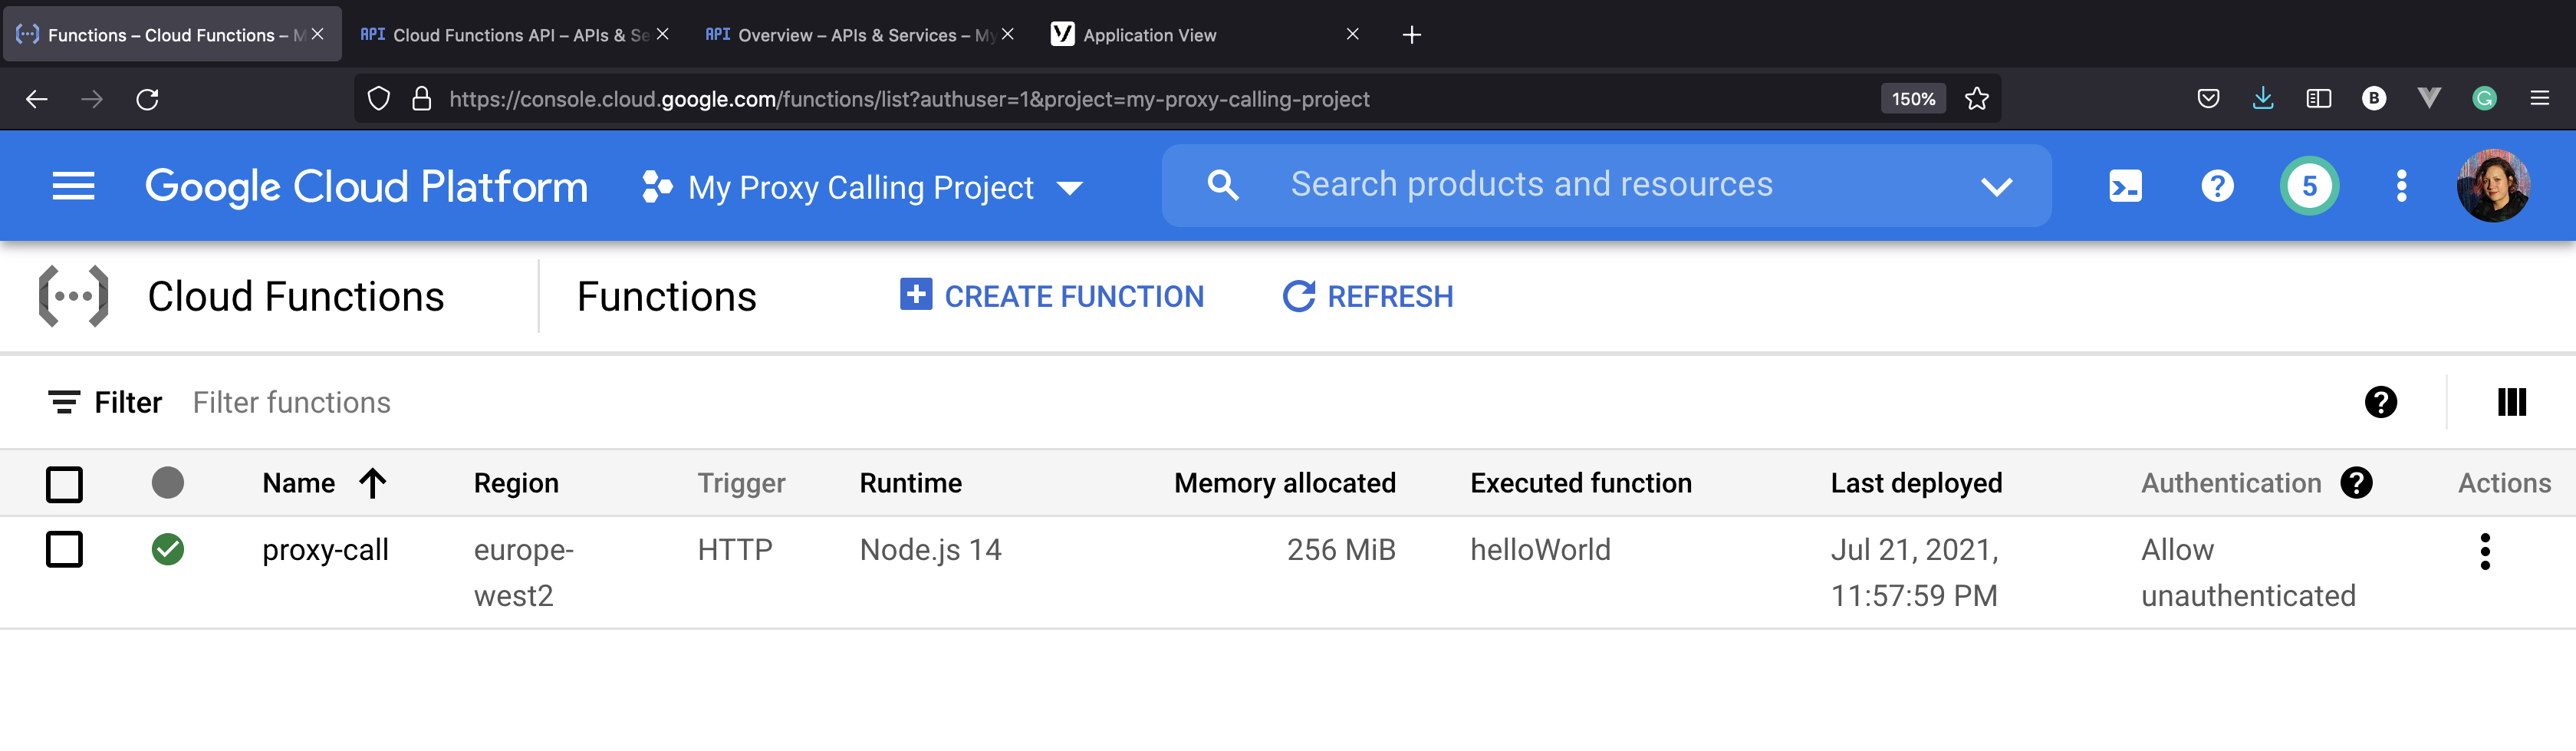This screenshot has width=2576, height=751.
Task: Click the Google Cloud Platform logo
Action: click(366, 187)
